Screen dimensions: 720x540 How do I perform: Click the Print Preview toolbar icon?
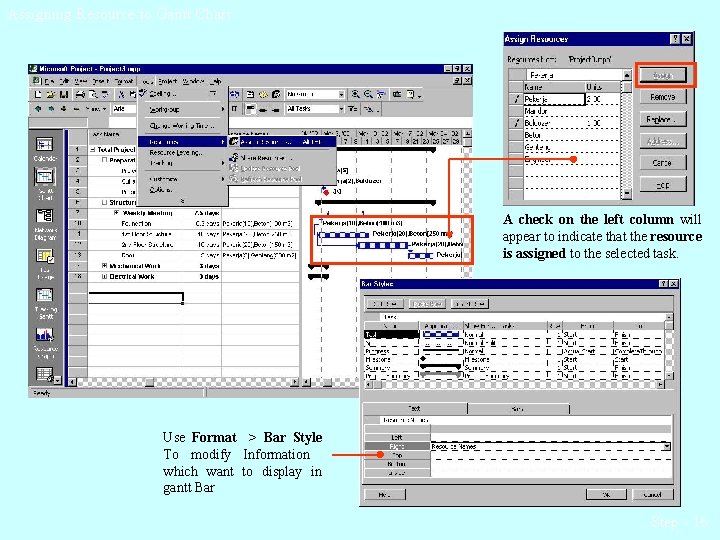click(93, 94)
